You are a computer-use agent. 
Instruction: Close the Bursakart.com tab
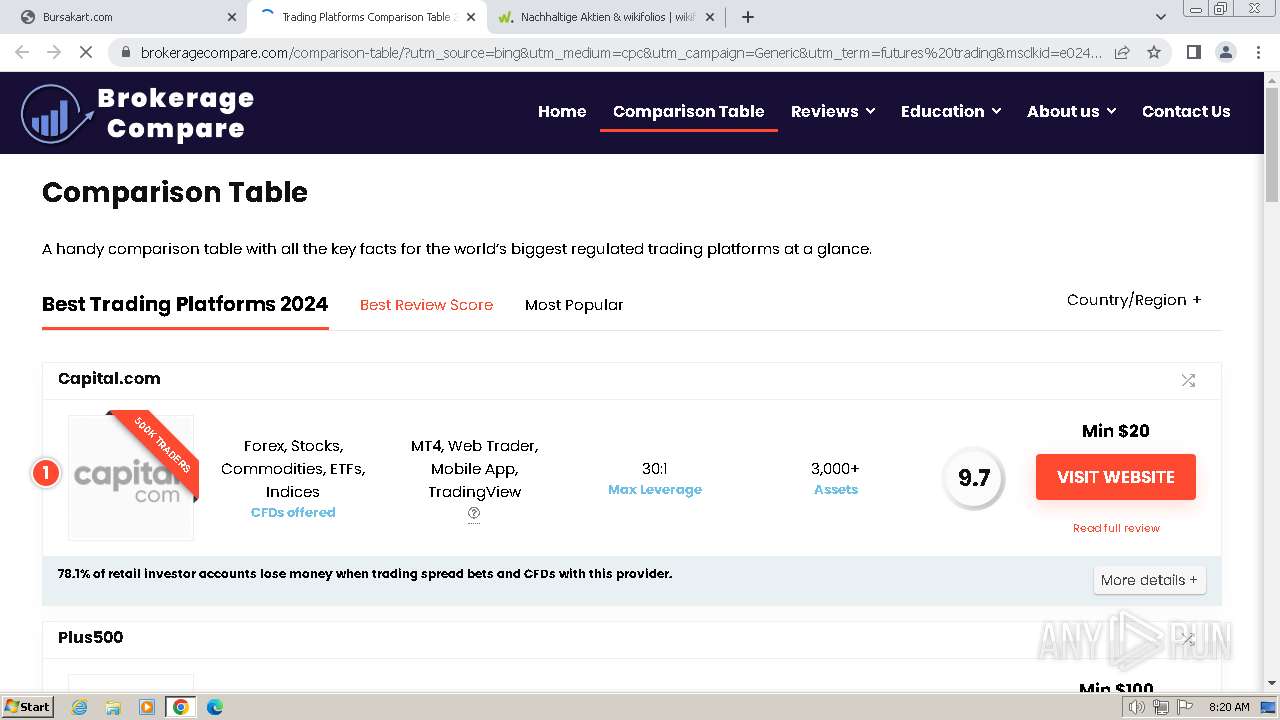(x=232, y=17)
